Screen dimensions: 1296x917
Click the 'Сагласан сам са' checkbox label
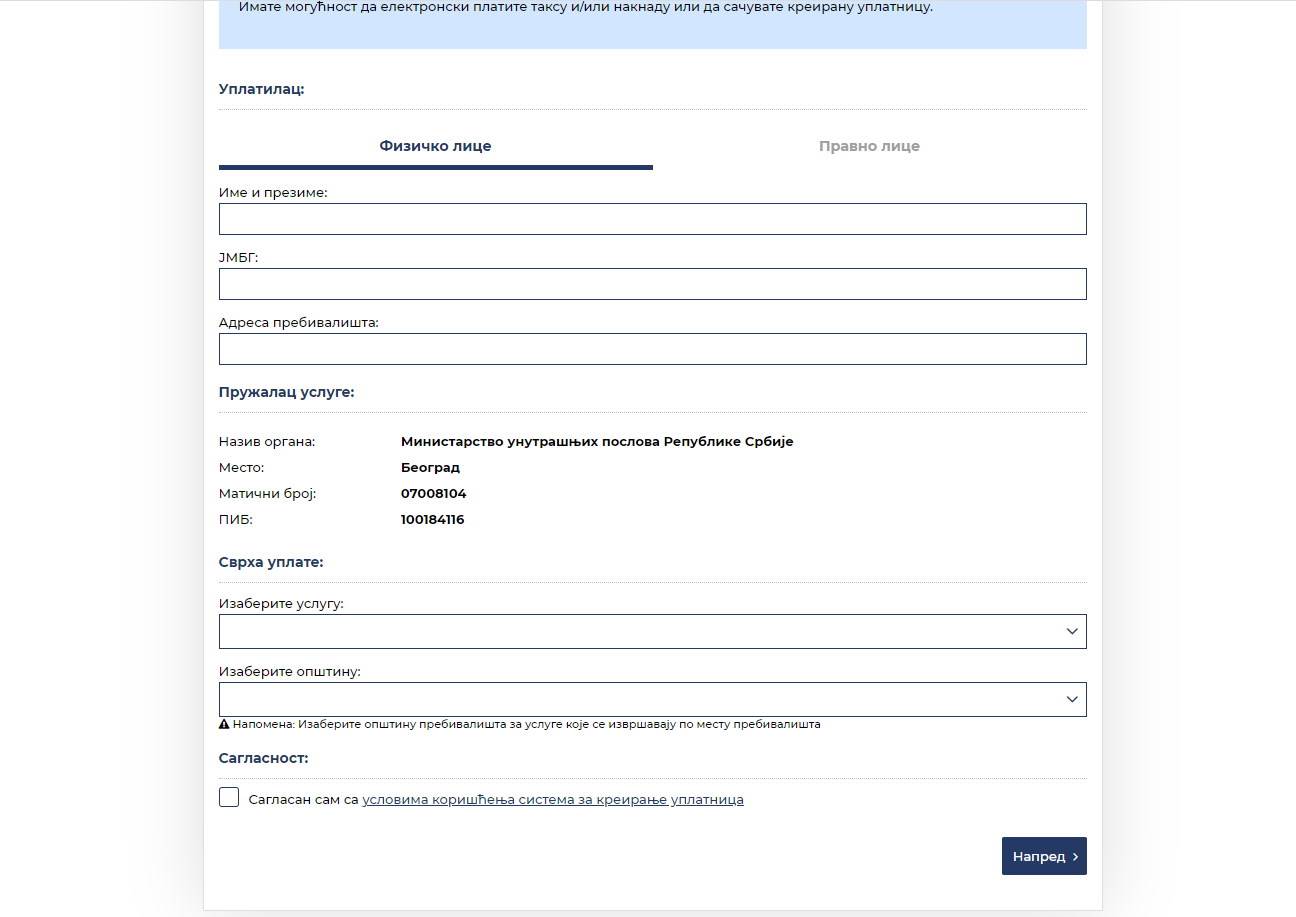point(303,800)
